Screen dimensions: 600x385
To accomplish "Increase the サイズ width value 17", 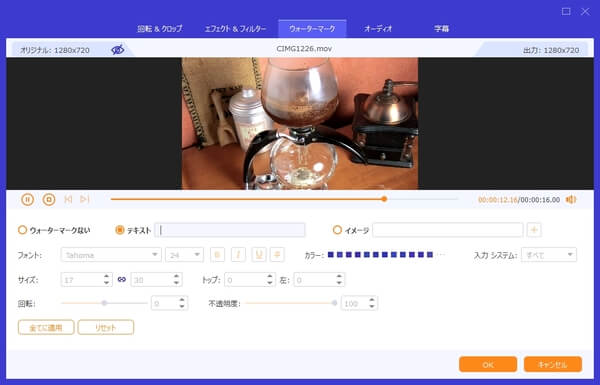I will click(x=107, y=276).
